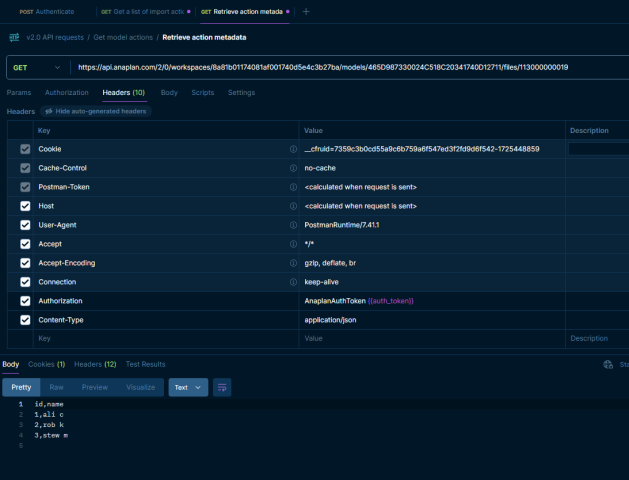Click the application/json Content-Type value
This screenshot has width=629, height=480.
tap(330, 320)
